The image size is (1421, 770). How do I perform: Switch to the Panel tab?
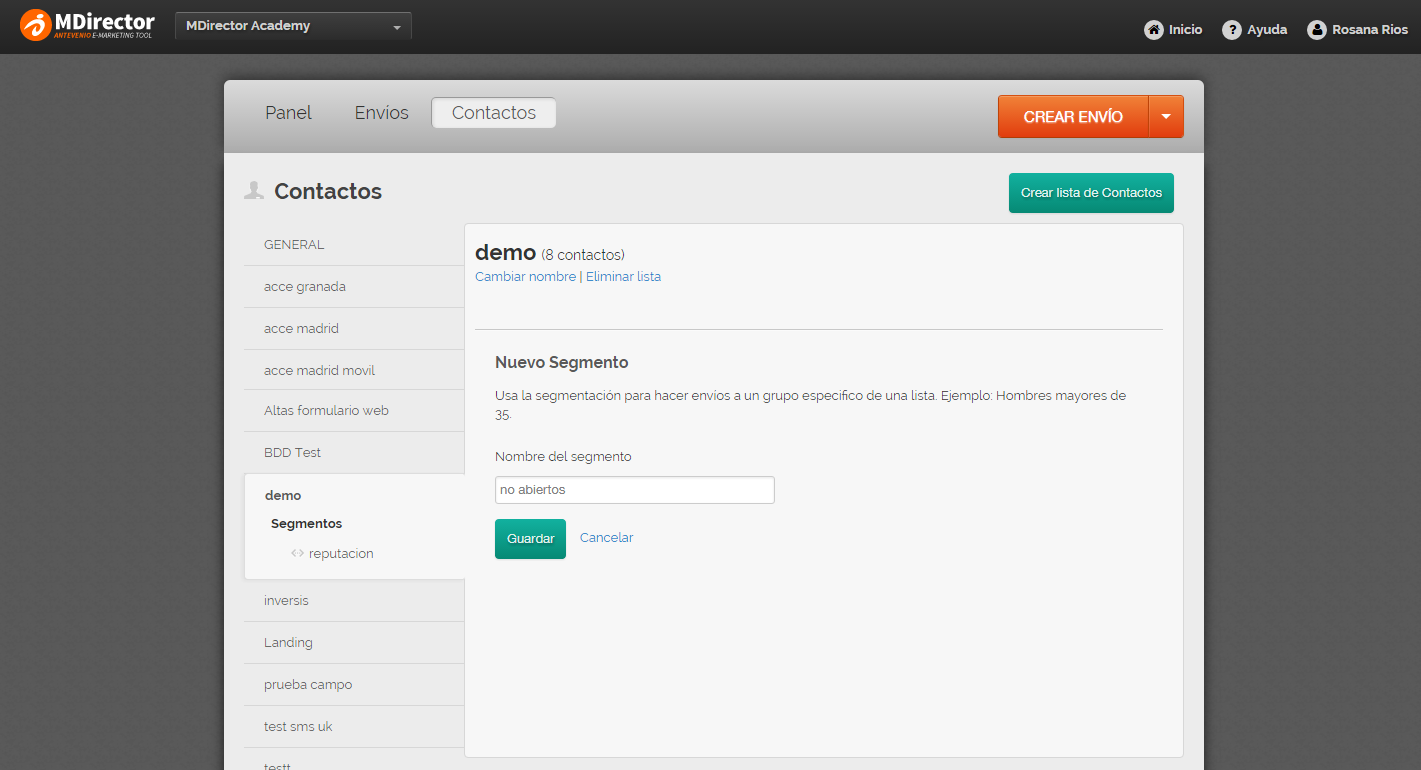tap(288, 113)
